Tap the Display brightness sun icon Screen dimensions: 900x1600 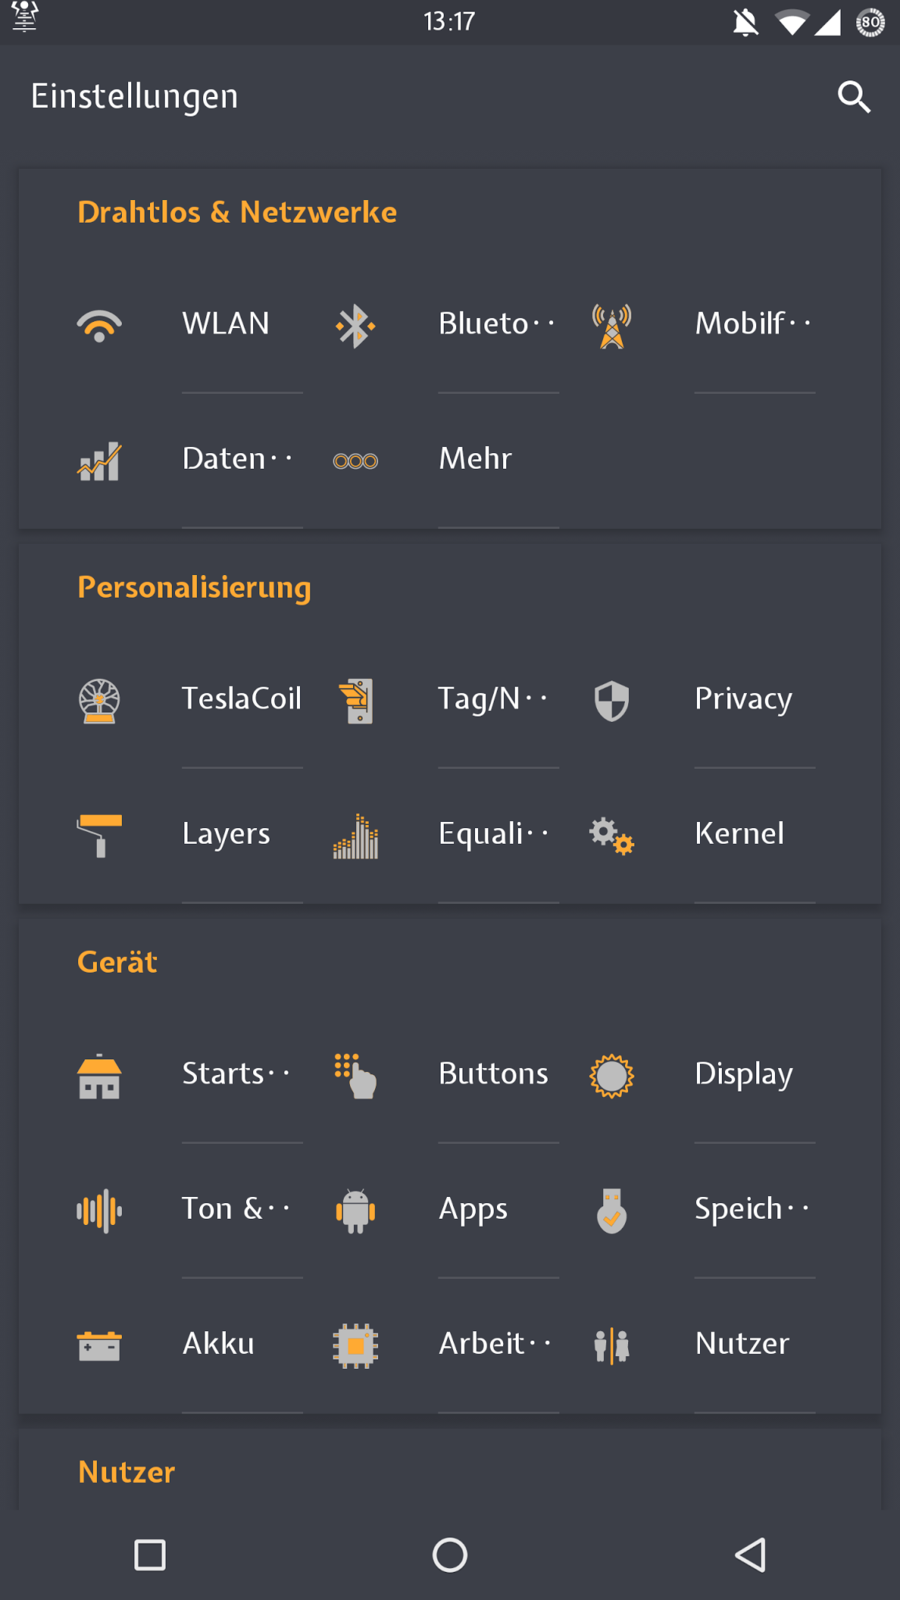coord(611,1076)
